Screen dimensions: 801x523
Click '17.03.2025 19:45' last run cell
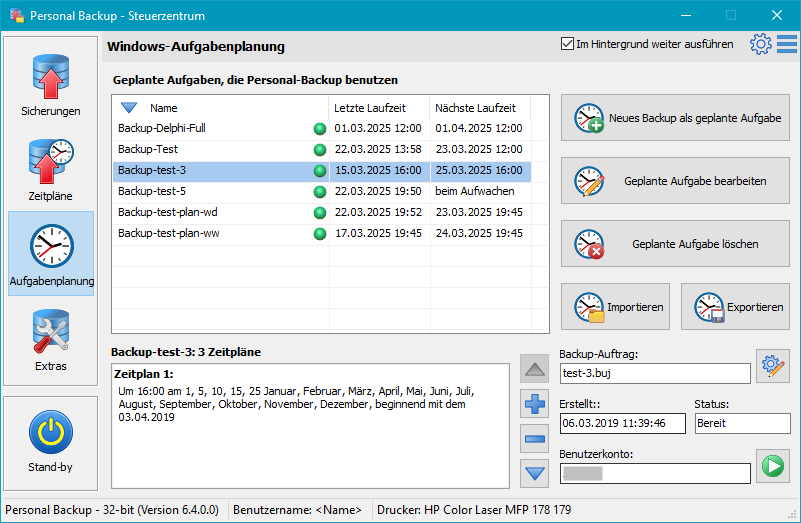tap(378, 233)
